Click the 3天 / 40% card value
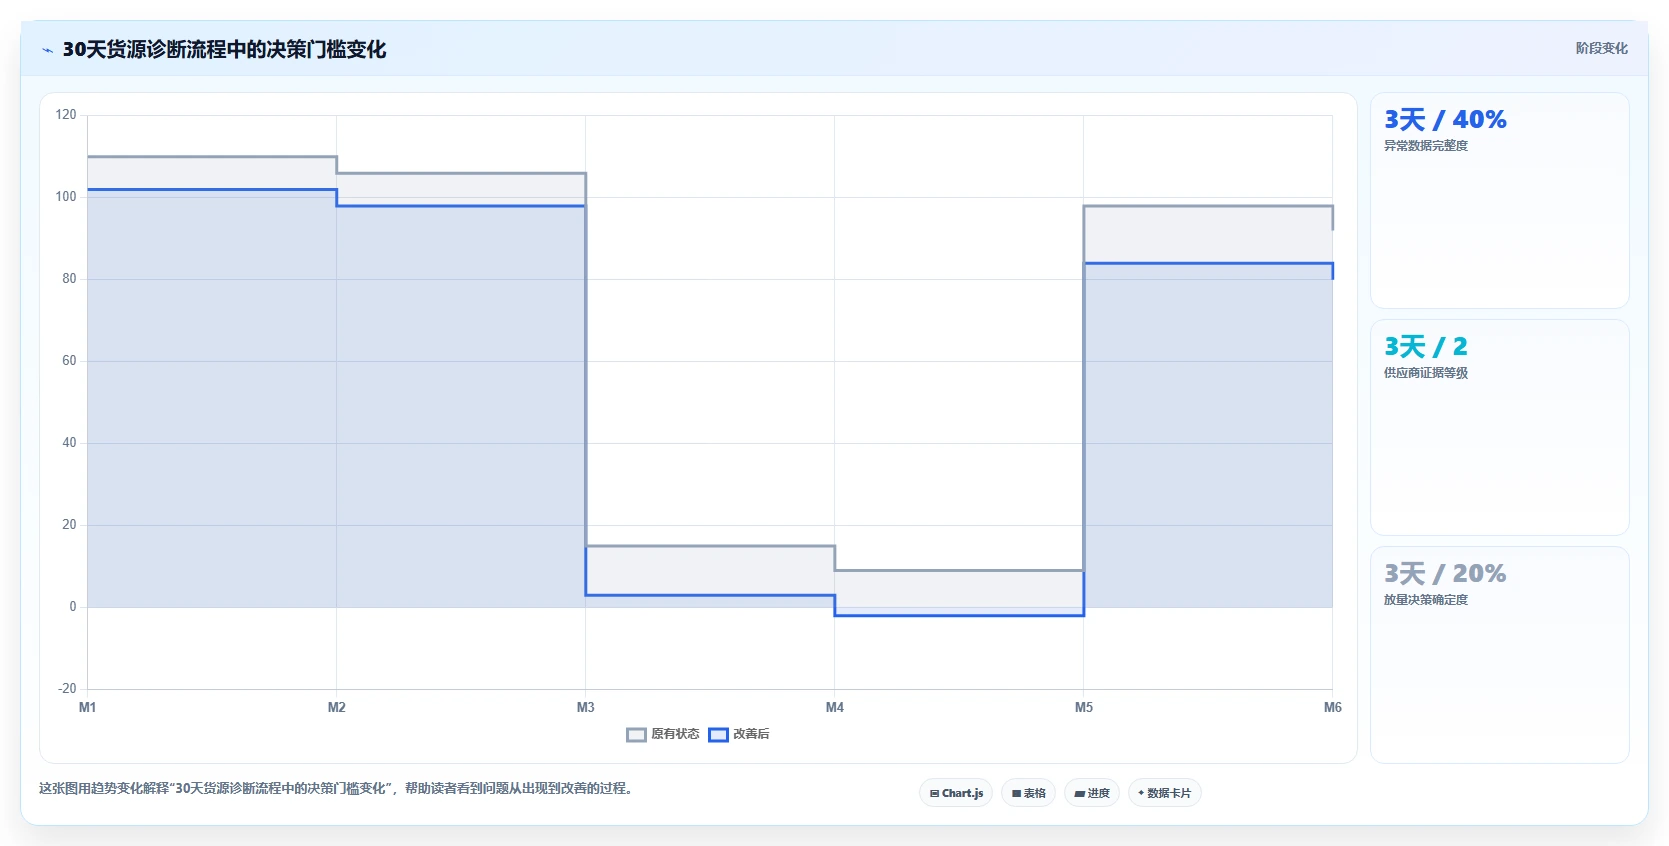 (x=1445, y=120)
